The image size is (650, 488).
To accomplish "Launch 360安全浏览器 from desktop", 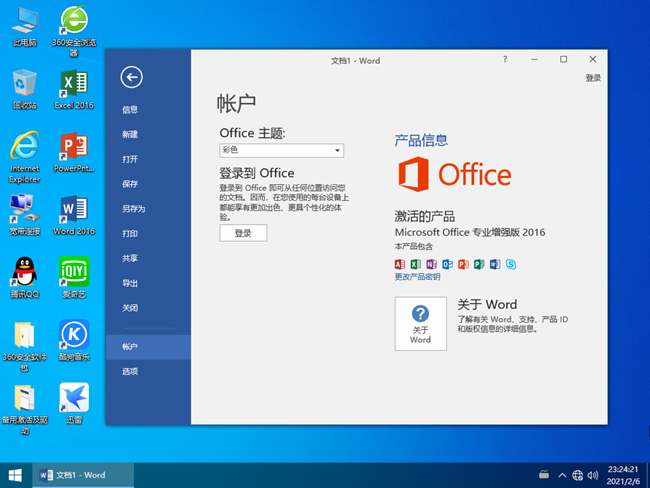I will click(74, 31).
